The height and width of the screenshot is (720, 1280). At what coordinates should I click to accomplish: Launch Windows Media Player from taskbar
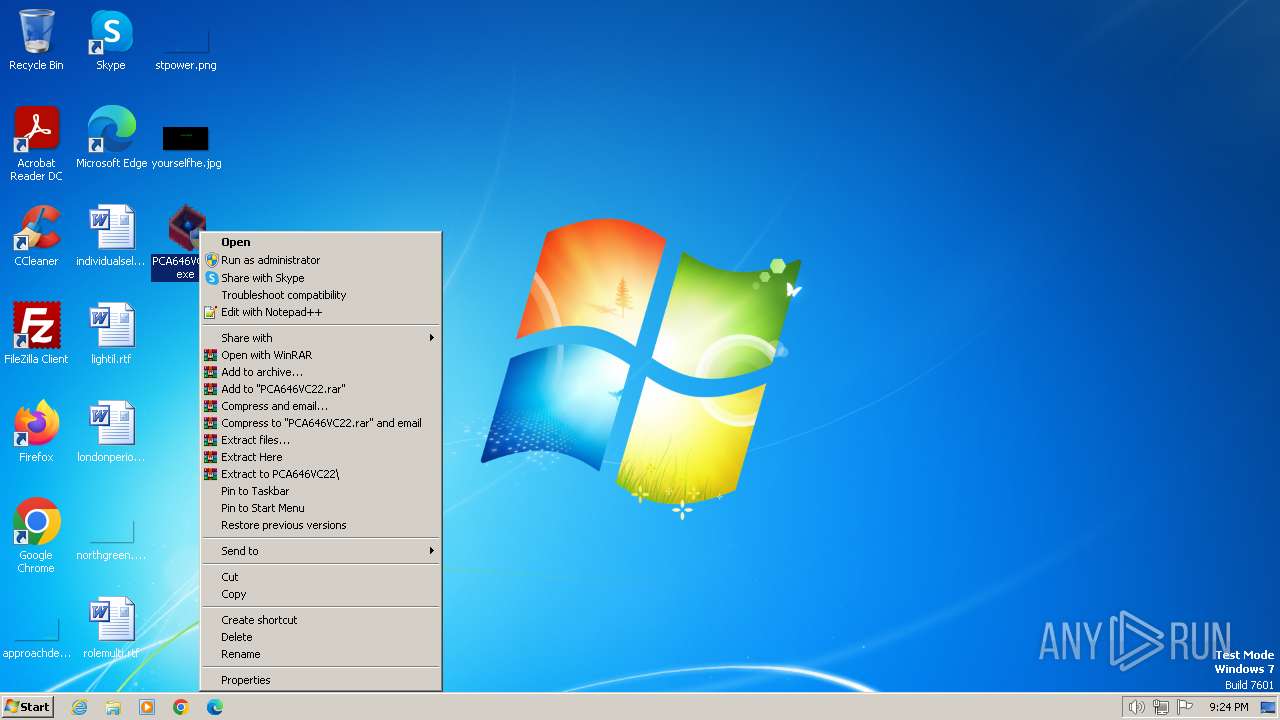tap(147, 707)
